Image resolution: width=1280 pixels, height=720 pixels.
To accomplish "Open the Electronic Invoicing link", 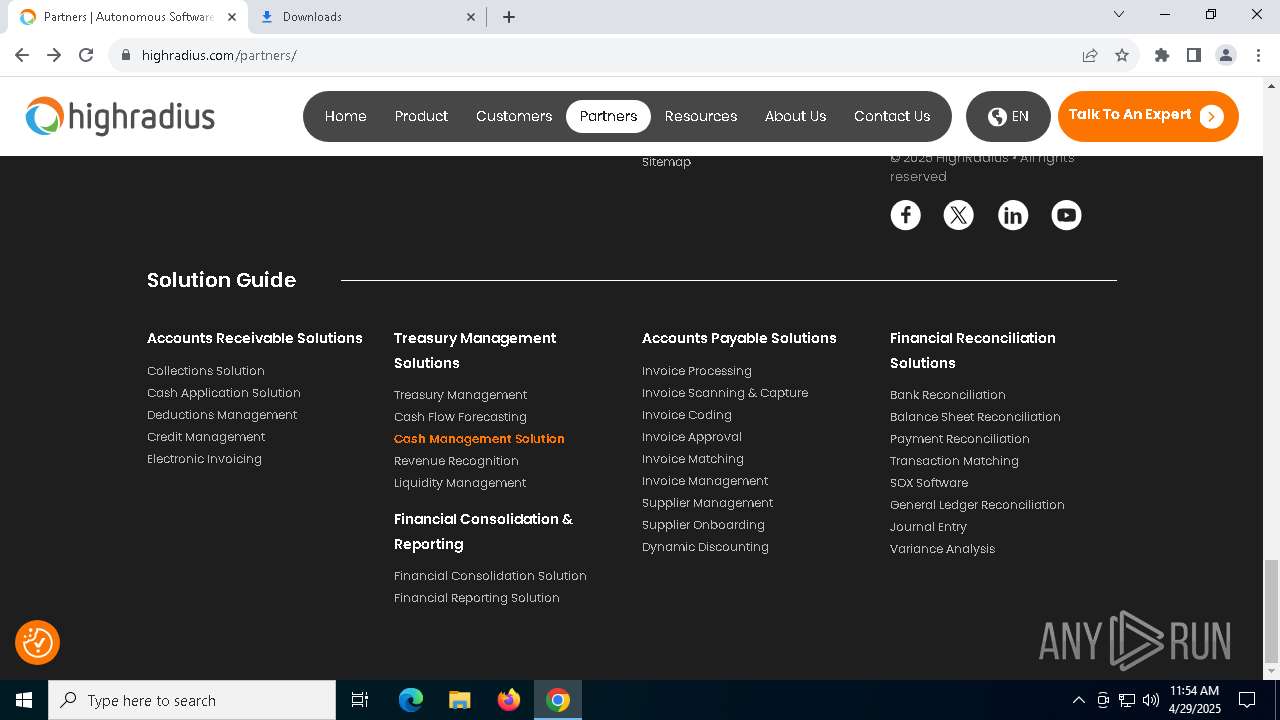I will pos(204,459).
